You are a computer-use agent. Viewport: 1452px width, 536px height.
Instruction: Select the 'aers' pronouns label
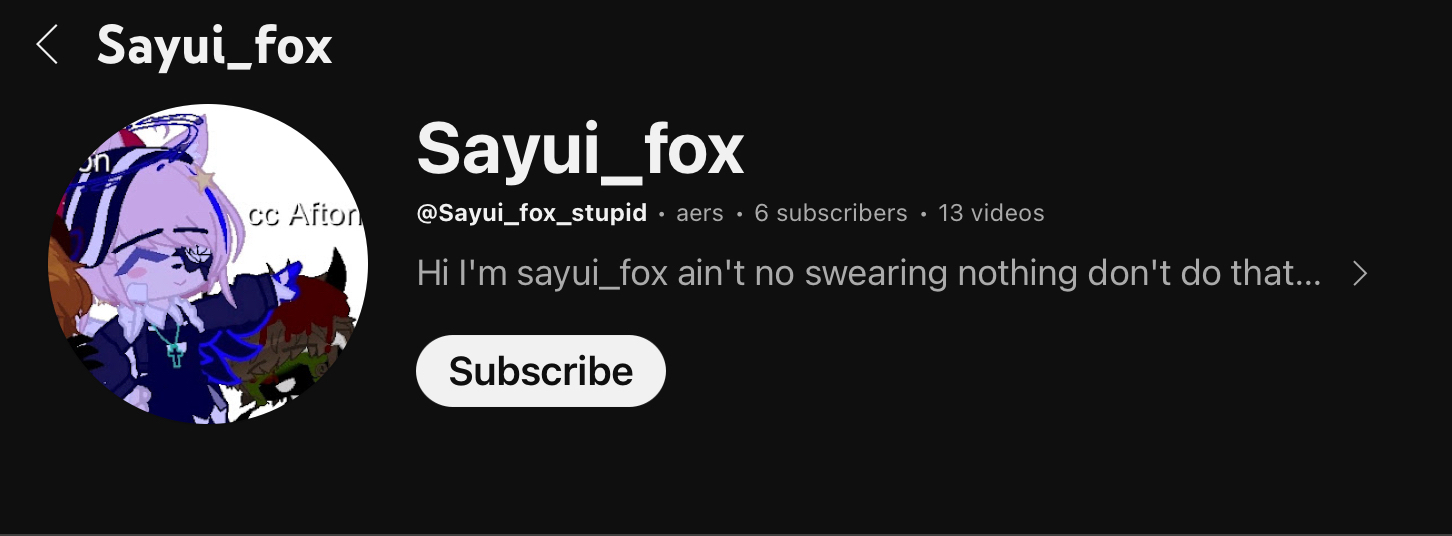pyautogui.click(x=700, y=213)
